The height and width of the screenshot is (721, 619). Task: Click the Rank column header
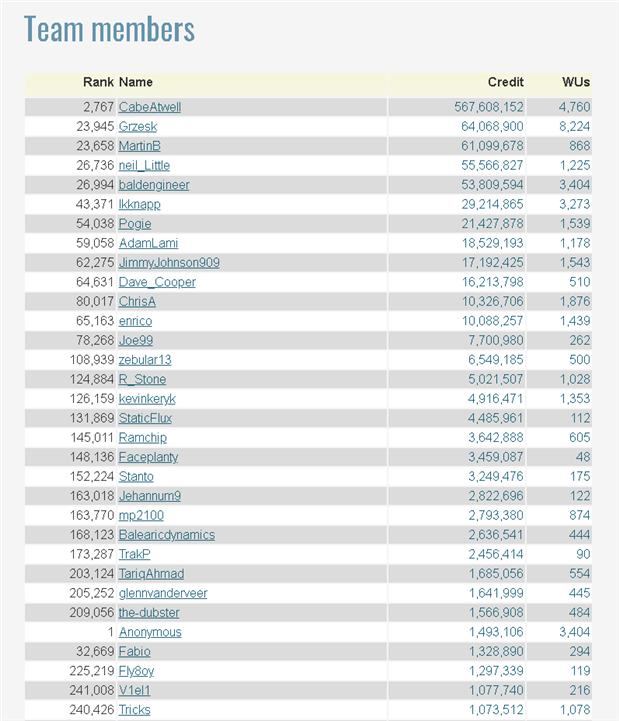click(x=98, y=82)
